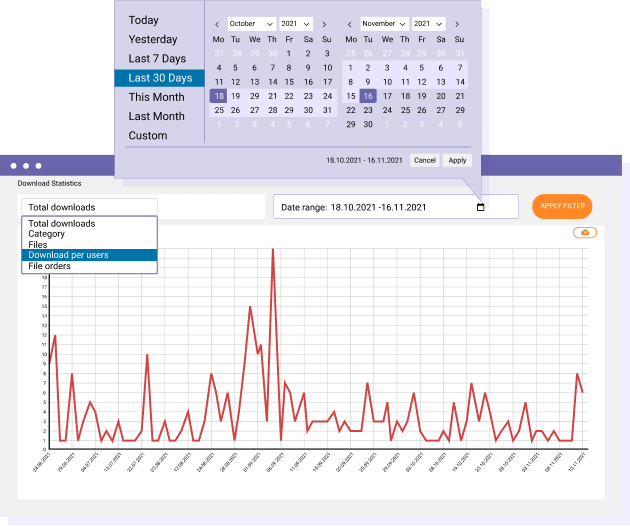This screenshot has height=526, width=630.
Task: Open the Total downloads statistics selector
Action: pos(89,207)
